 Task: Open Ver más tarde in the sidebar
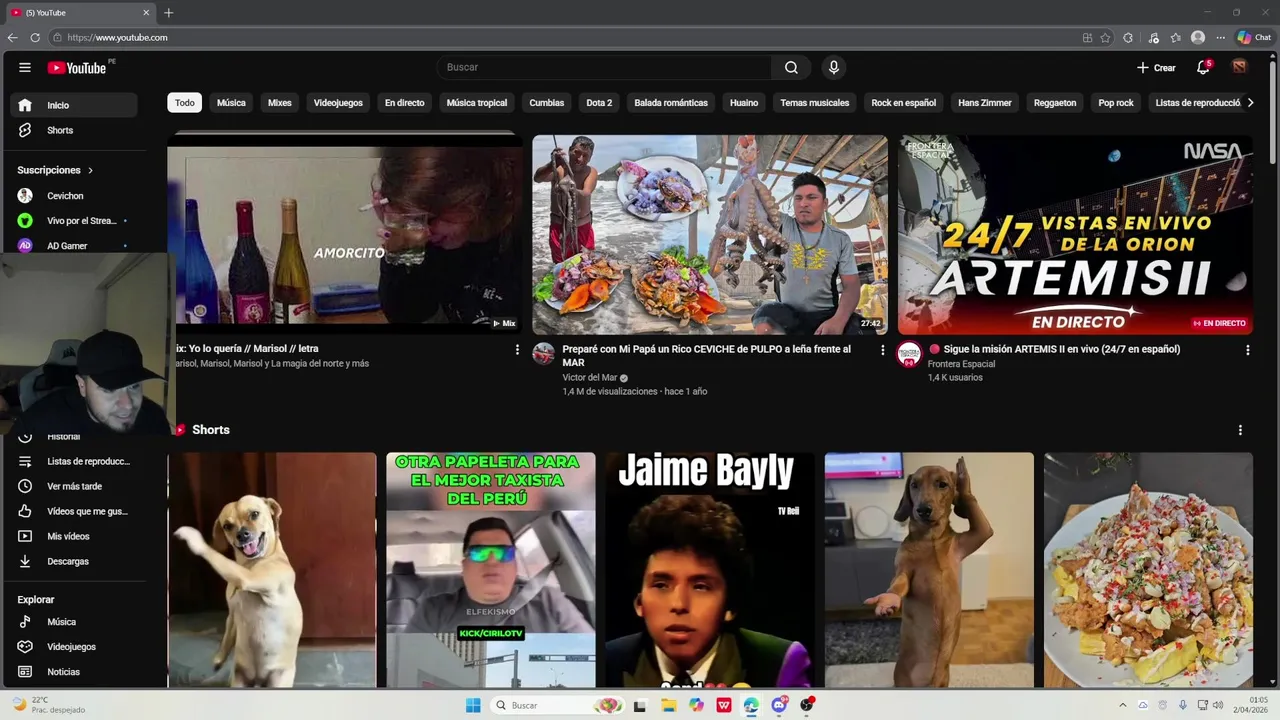point(75,486)
